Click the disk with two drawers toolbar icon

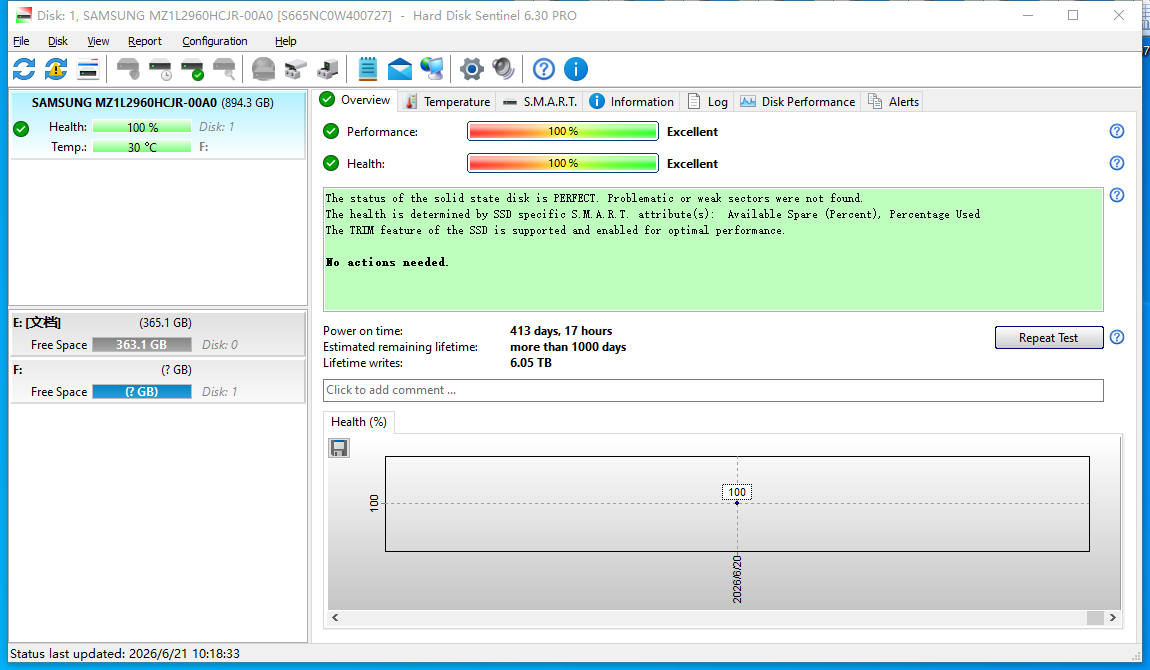pyautogui.click(x=296, y=70)
